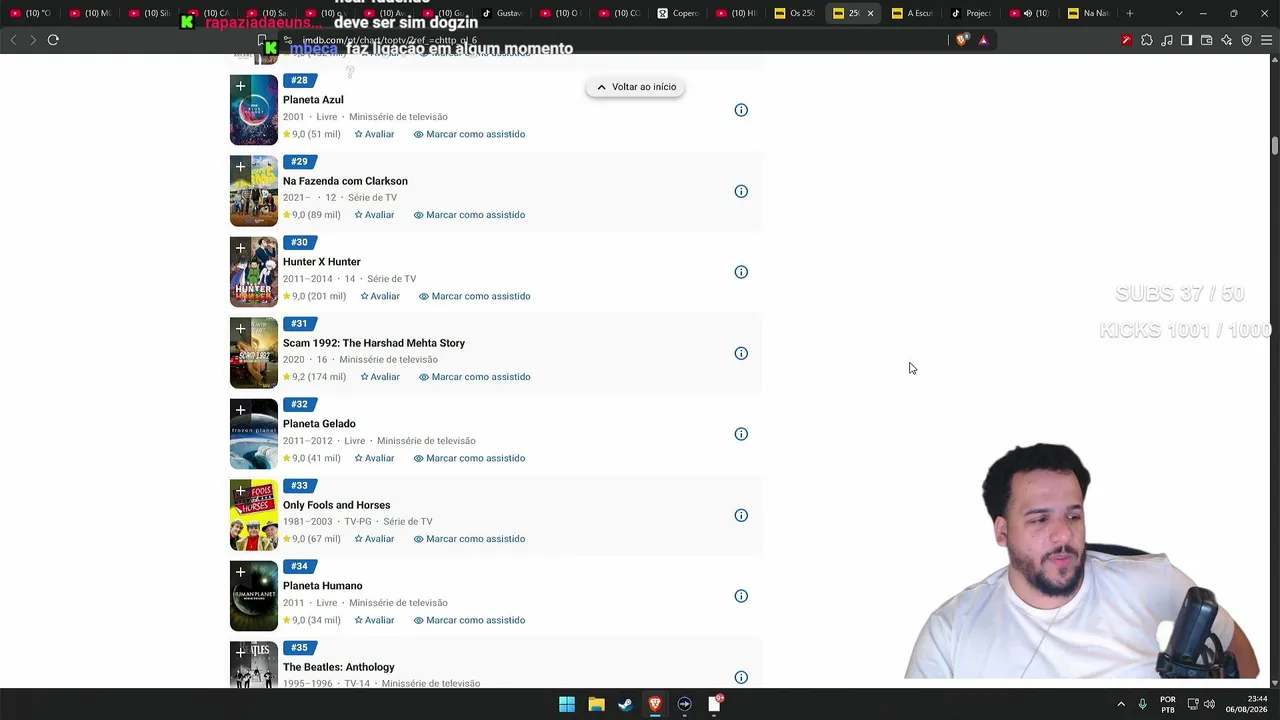Open info for The Beatles: Anthology
Screen dimensions: 1280x720
[741, 677]
